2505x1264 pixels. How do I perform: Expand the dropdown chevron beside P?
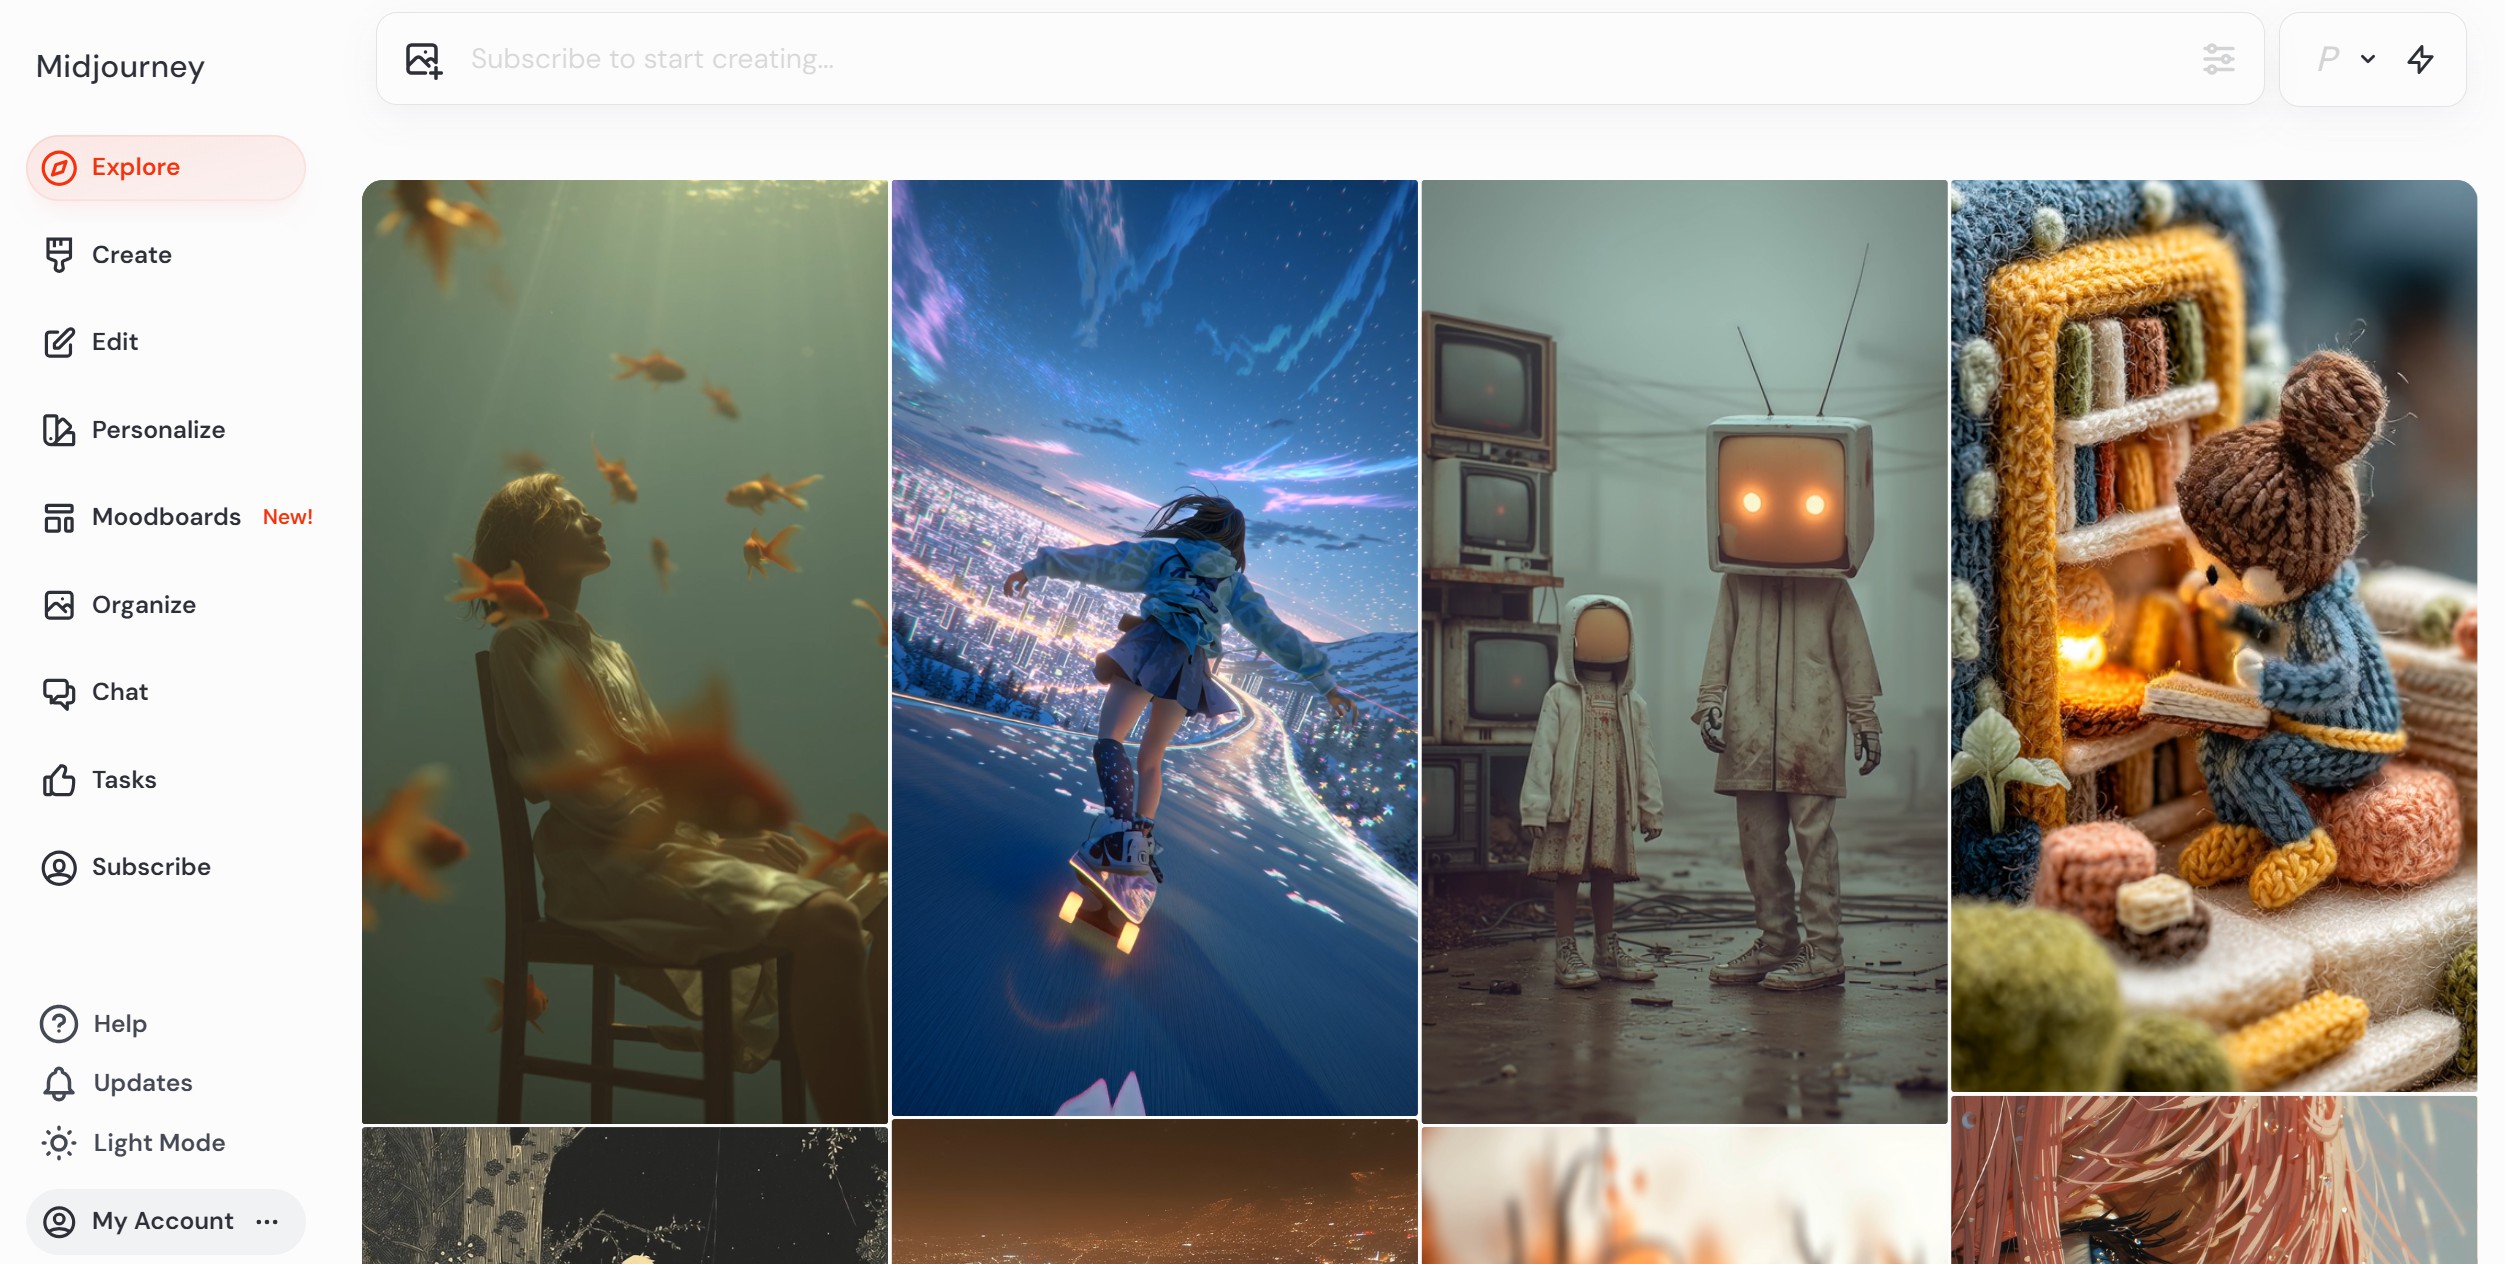2368,60
